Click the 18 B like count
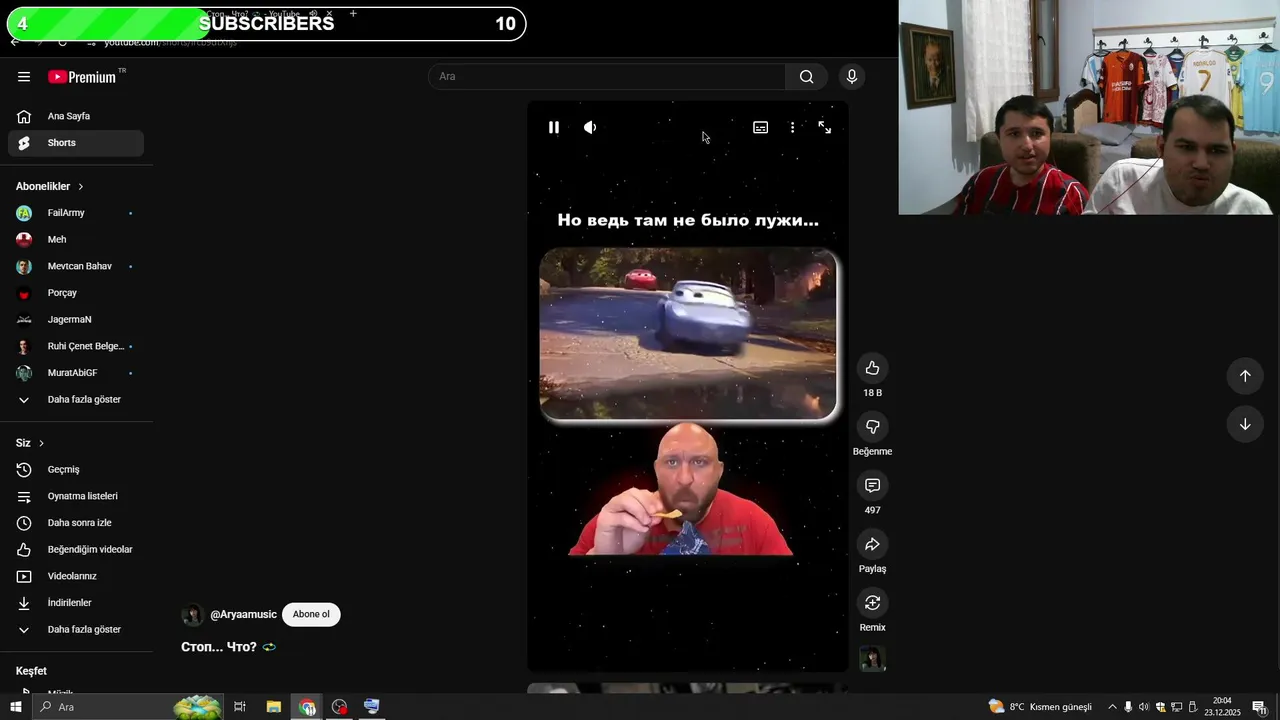Viewport: 1280px width, 720px height. (872, 393)
